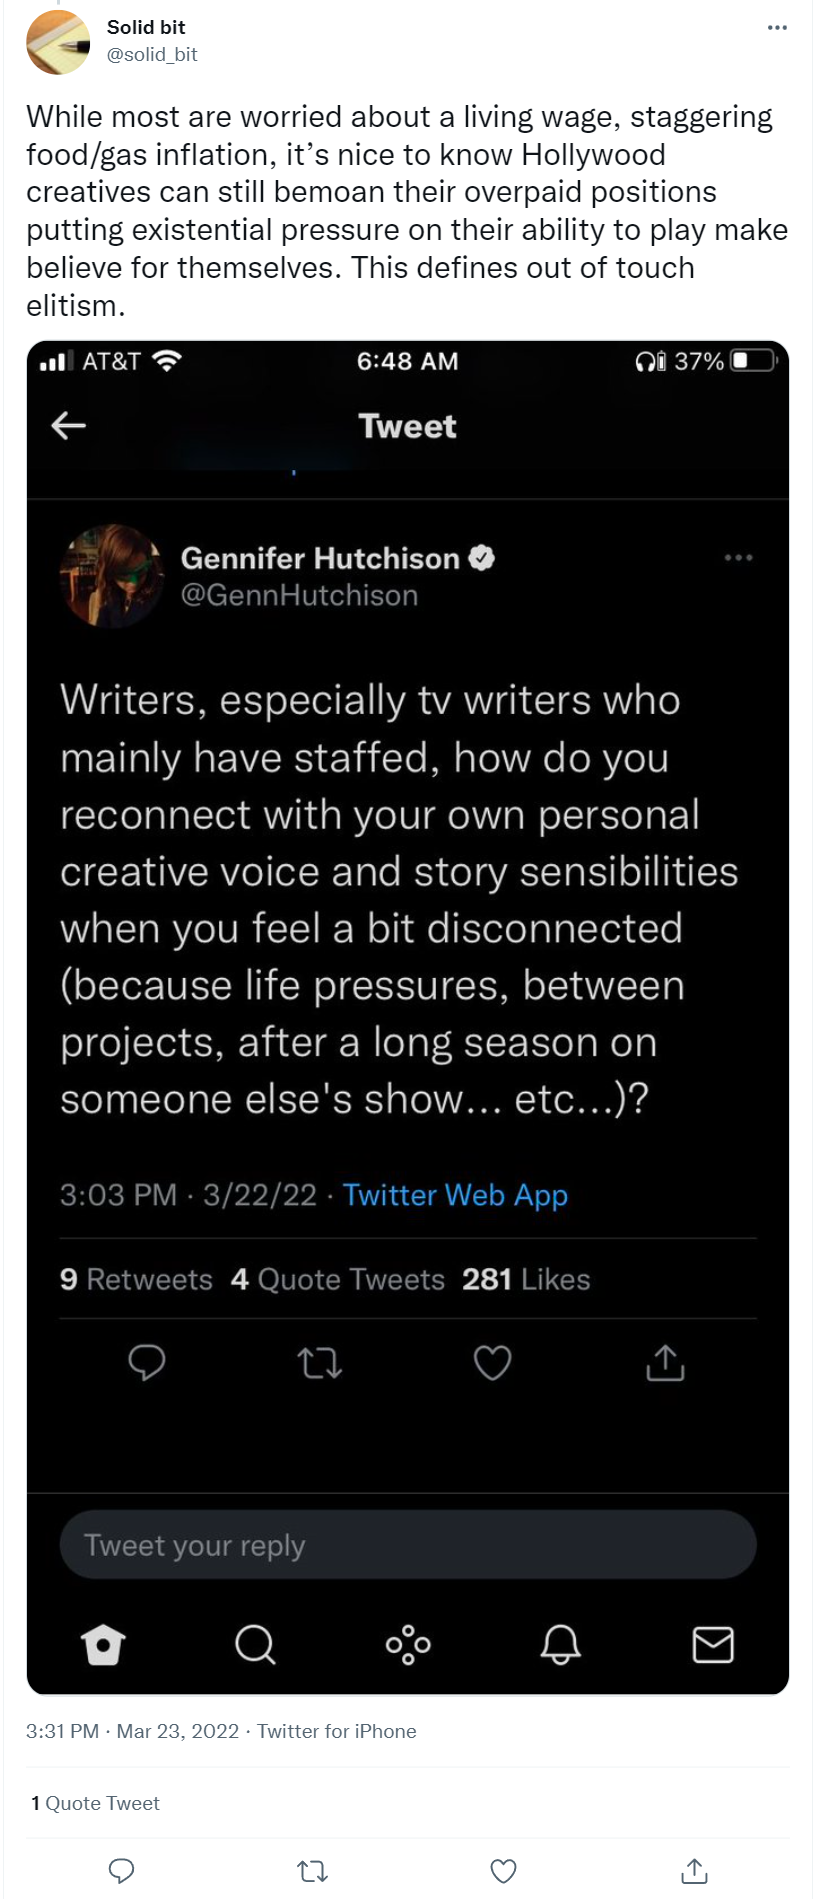Click the reply icon below the tweet
814x1899 pixels.
[121, 1871]
